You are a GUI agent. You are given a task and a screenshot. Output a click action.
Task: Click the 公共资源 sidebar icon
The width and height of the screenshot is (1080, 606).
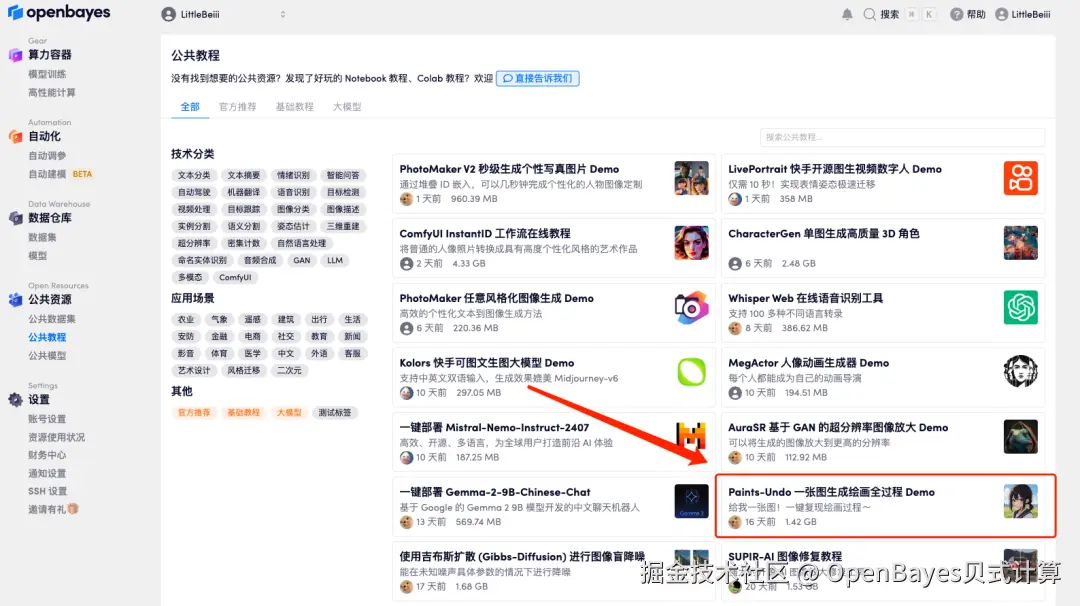(x=15, y=300)
